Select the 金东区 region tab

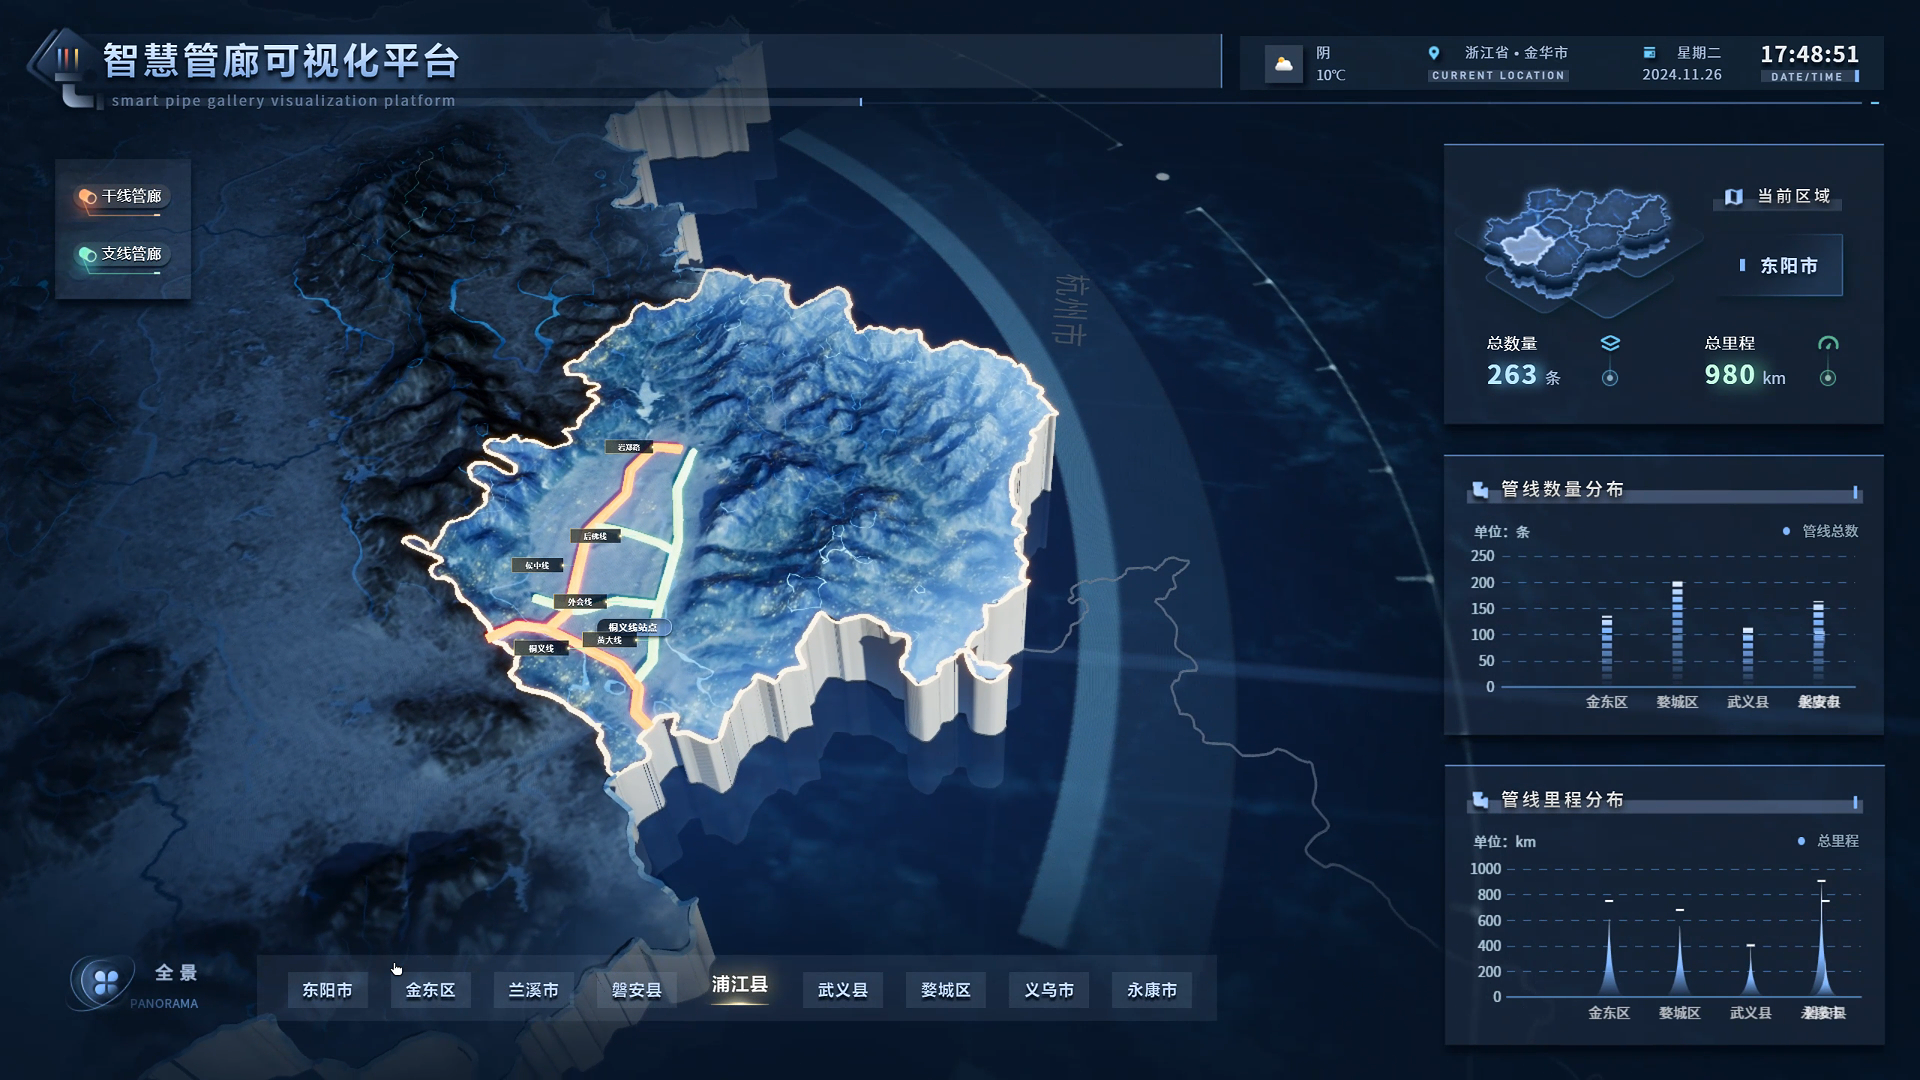tap(431, 990)
